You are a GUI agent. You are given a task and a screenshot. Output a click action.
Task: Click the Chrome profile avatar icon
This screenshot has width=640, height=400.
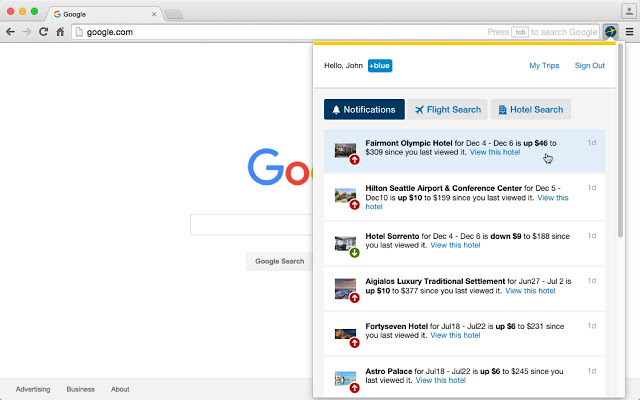pos(629,11)
